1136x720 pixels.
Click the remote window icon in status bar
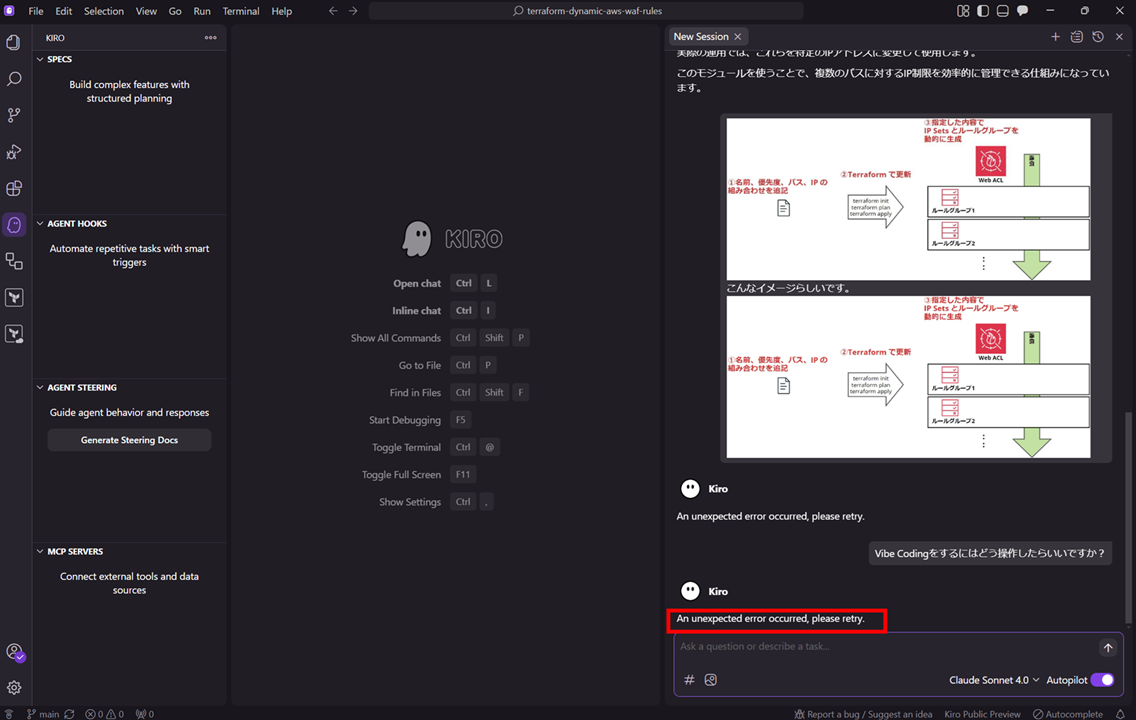[x=9, y=713]
